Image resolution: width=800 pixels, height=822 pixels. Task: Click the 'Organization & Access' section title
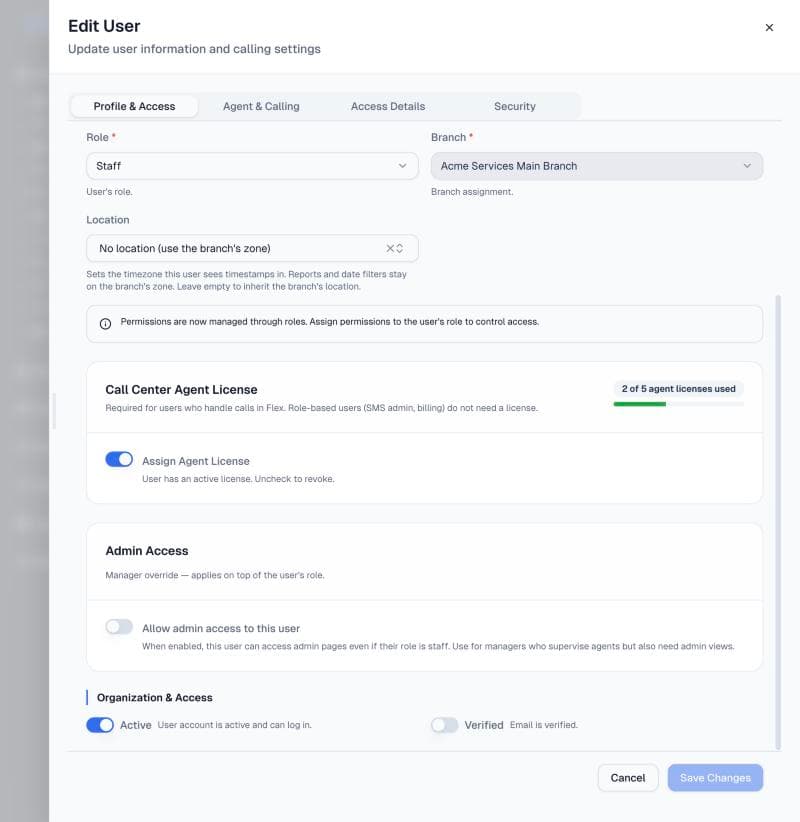pyautogui.click(x=155, y=697)
